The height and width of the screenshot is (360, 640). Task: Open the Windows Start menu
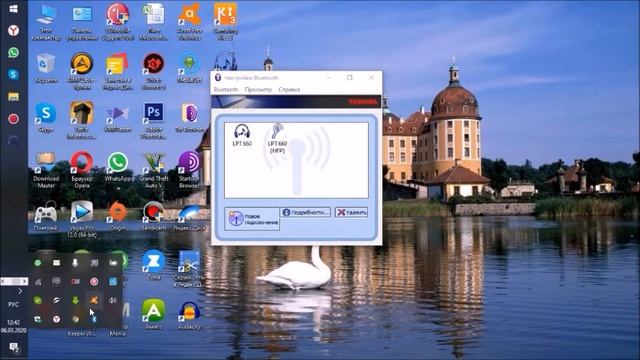coord(13,9)
